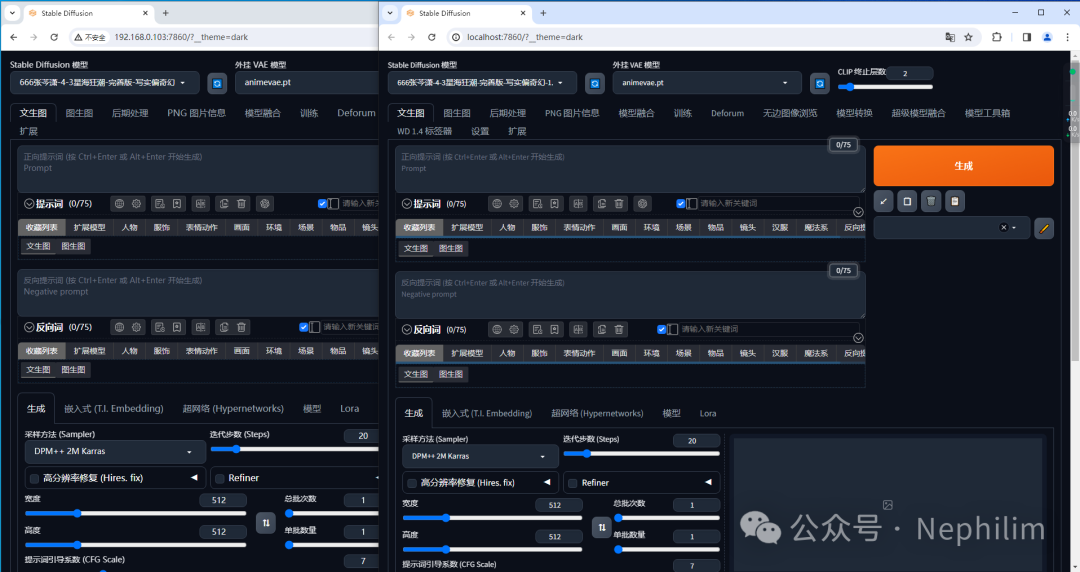This screenshot has height=572, width=1080.
Task: Open the animevae.pt VAE dropdown in right window
Action: coord(707,83)
